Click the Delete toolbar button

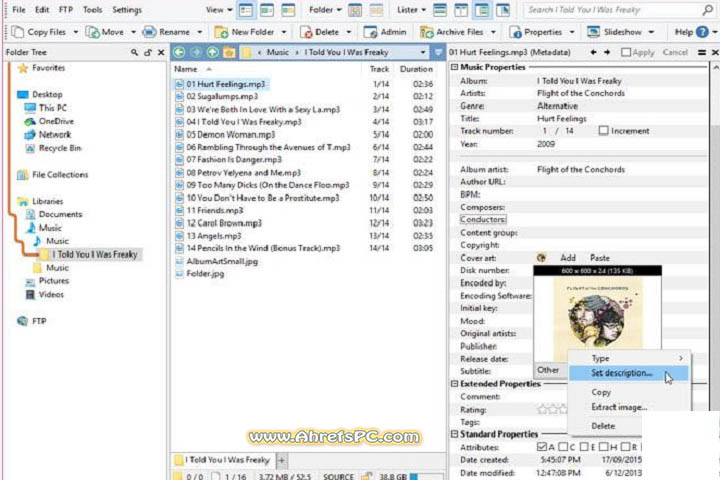(320, 32)
